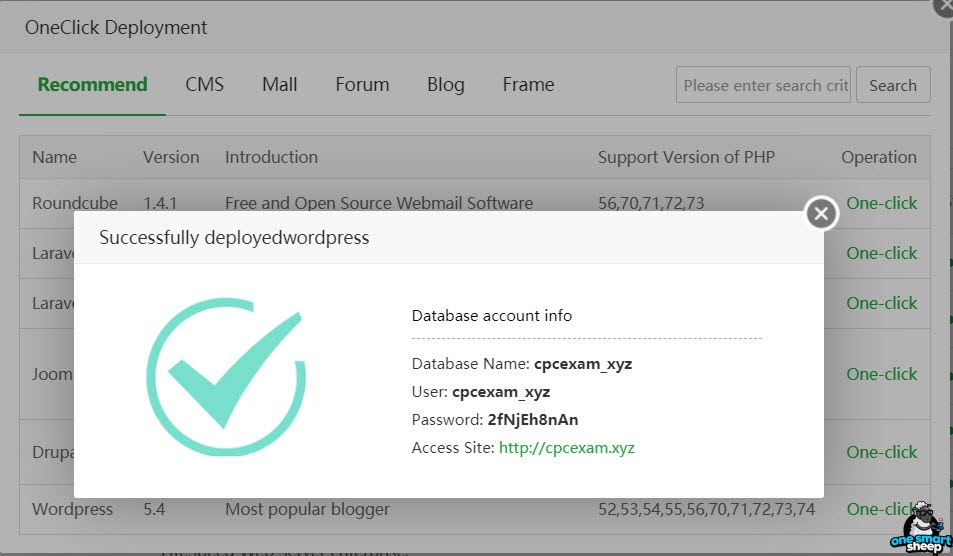Click the green checkmark success icon

[226, 376]
